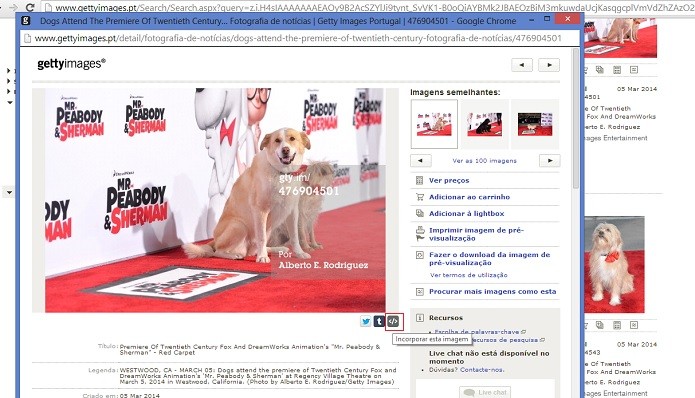Open the Contacte-nos link
This screenshot has height=398, width=695.
click(x=482, y=370)
